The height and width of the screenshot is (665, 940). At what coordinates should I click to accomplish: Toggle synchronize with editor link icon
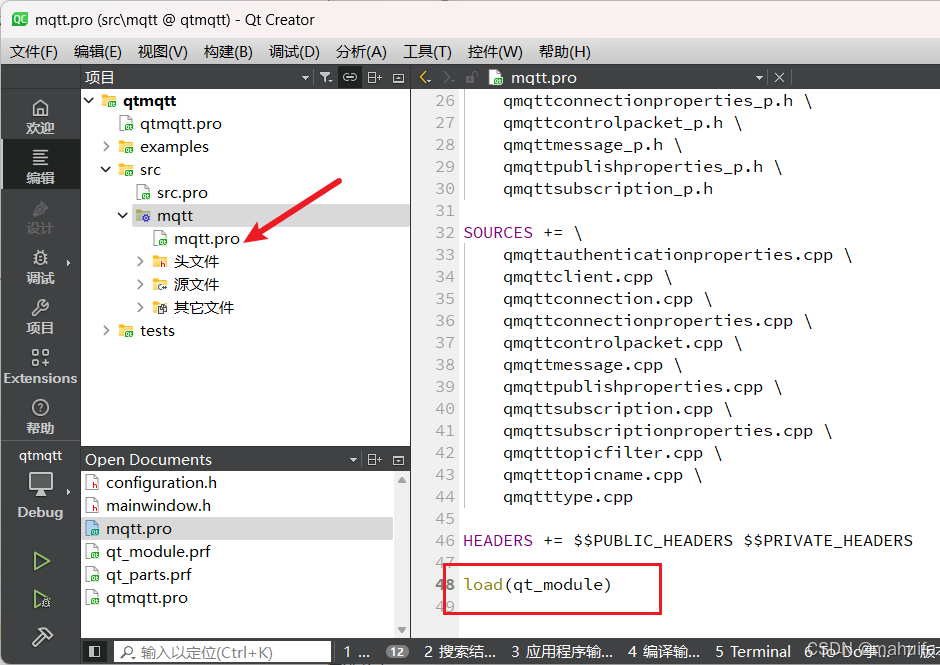pyautogui.click(x=350, y=77)
